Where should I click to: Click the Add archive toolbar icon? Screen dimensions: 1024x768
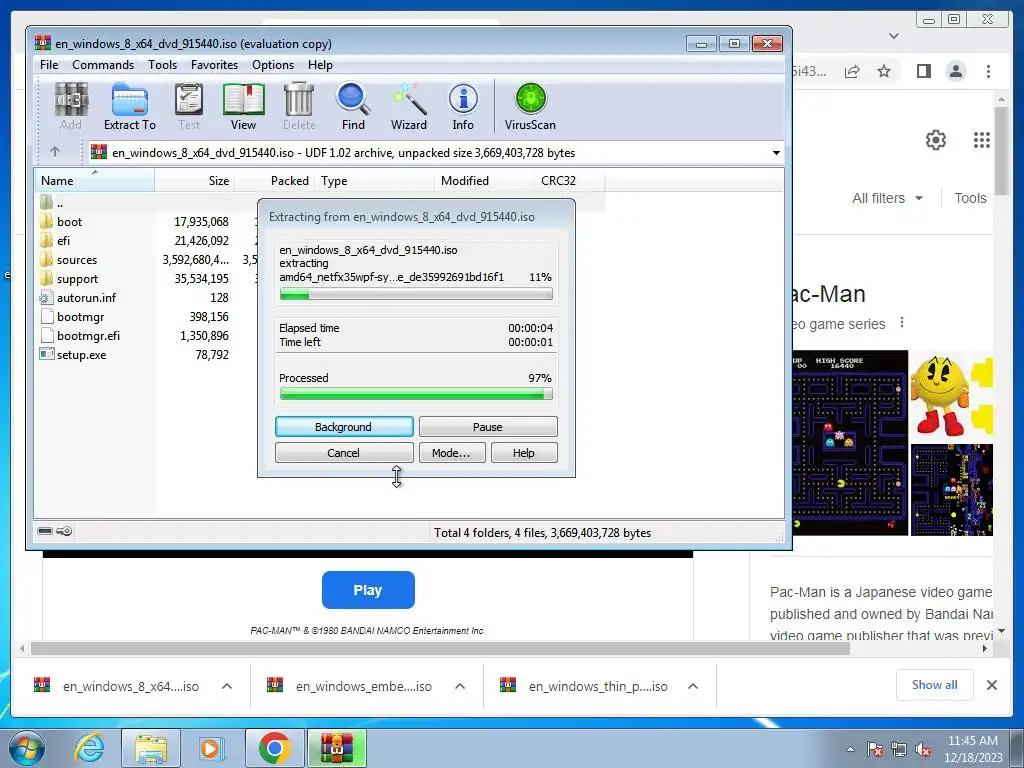(x=71, y=106)
